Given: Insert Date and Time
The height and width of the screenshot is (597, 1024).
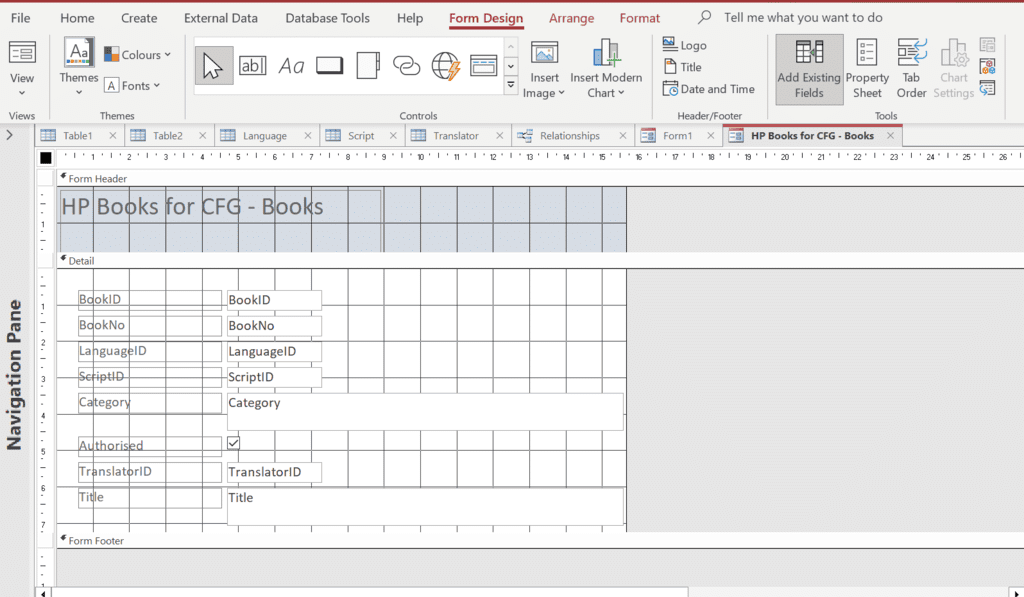Looking at the screenshot, I should pos(709,89).
